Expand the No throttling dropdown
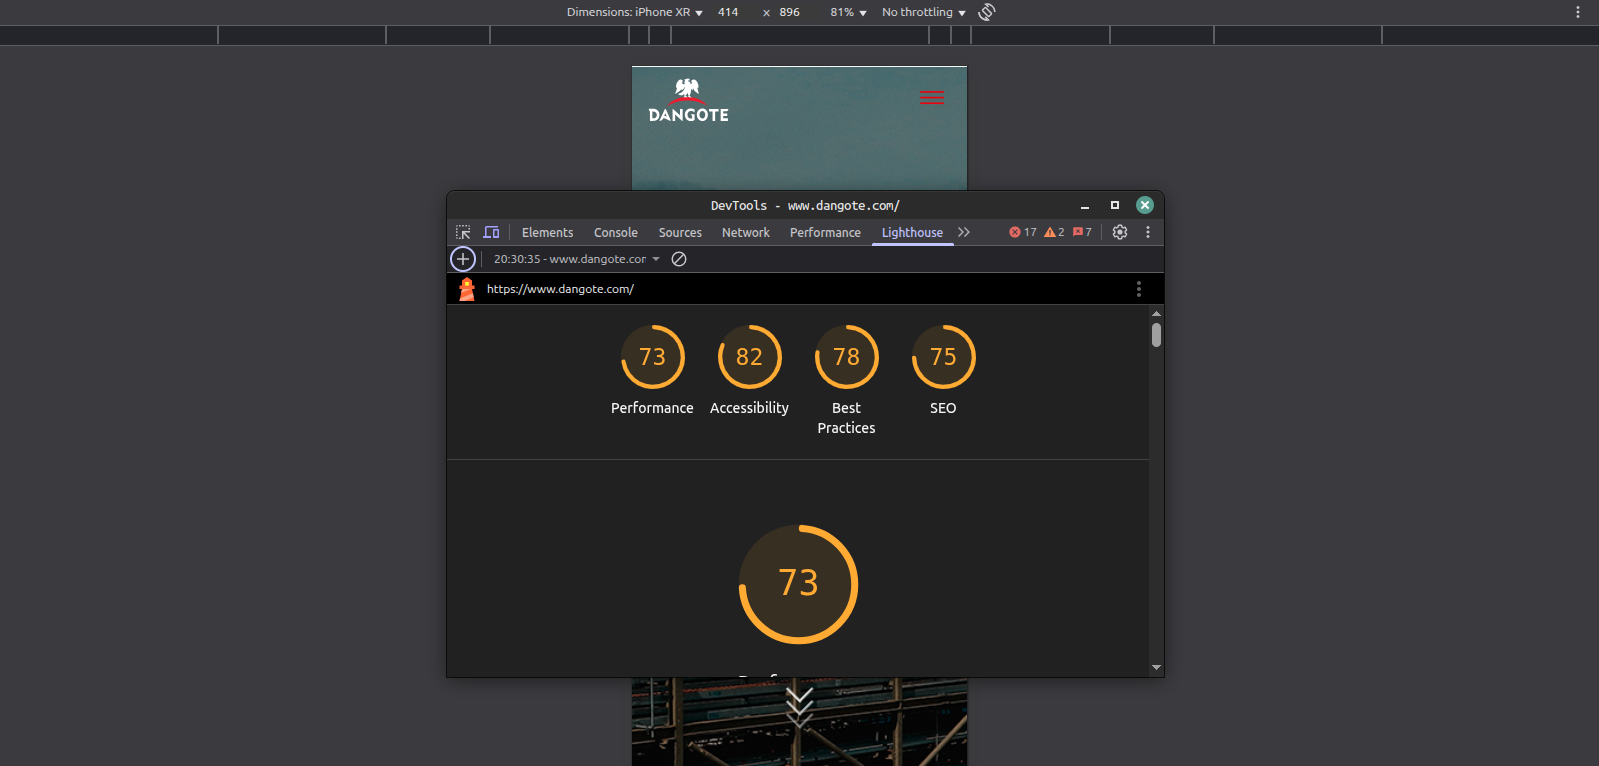 click(x=923, y=12)
